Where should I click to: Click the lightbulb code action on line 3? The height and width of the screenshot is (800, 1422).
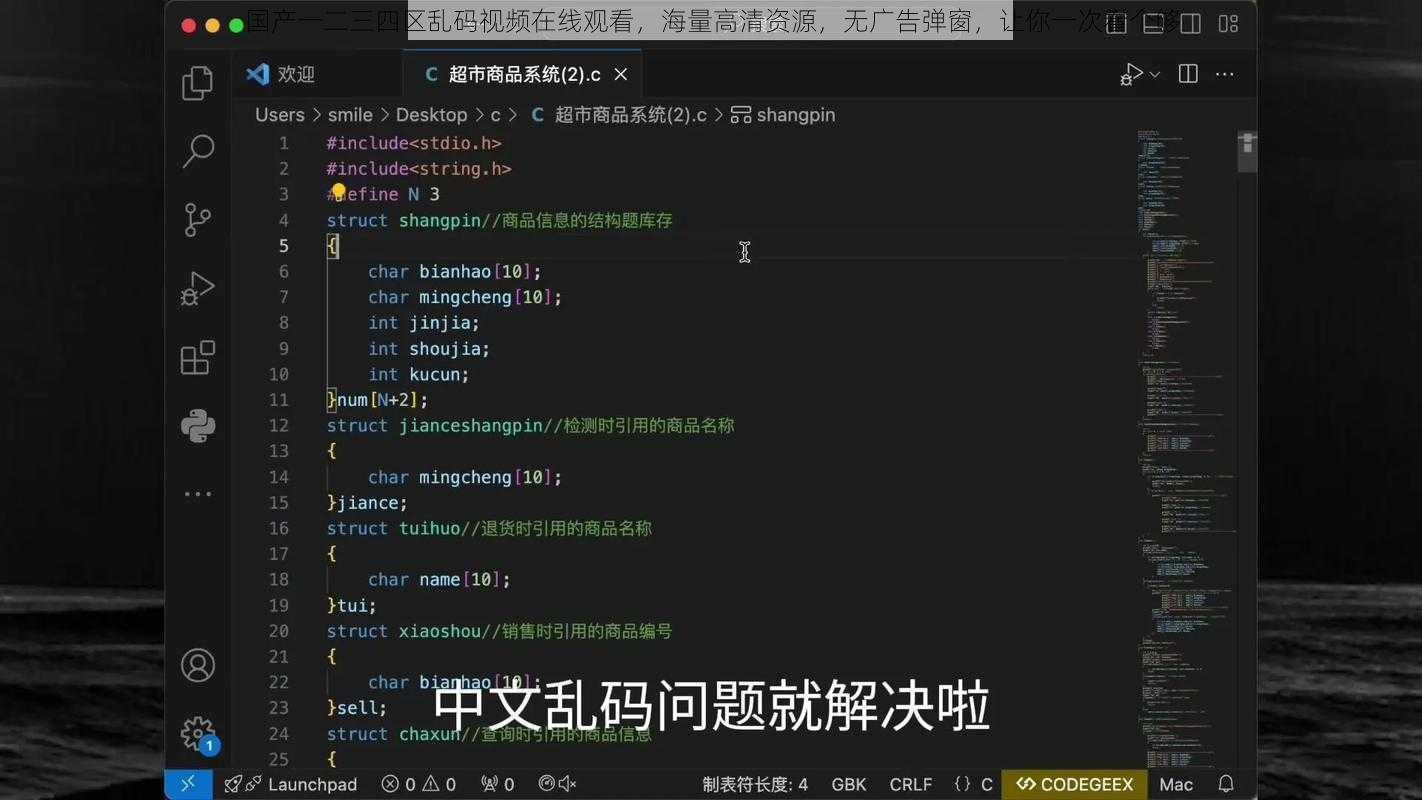click(x=338, y=191)
